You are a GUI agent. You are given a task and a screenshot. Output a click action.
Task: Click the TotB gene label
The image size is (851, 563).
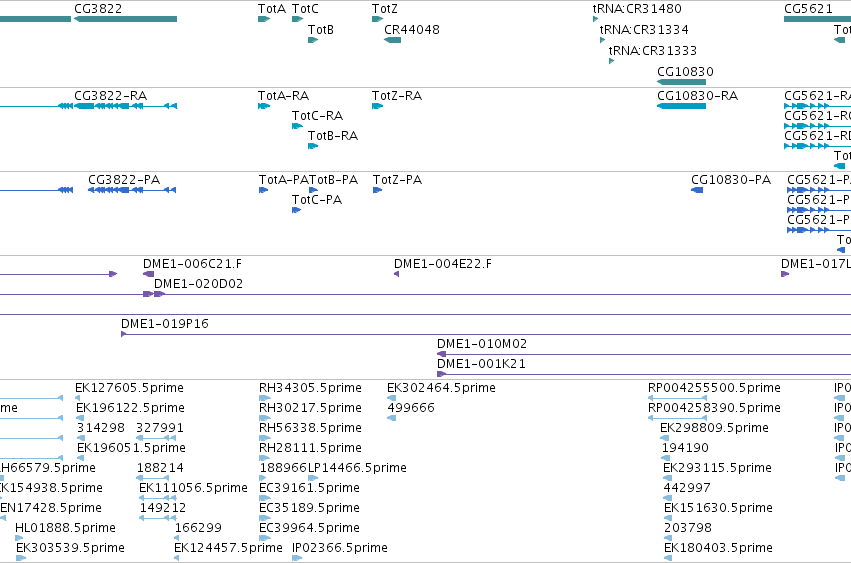coord(321,29)
